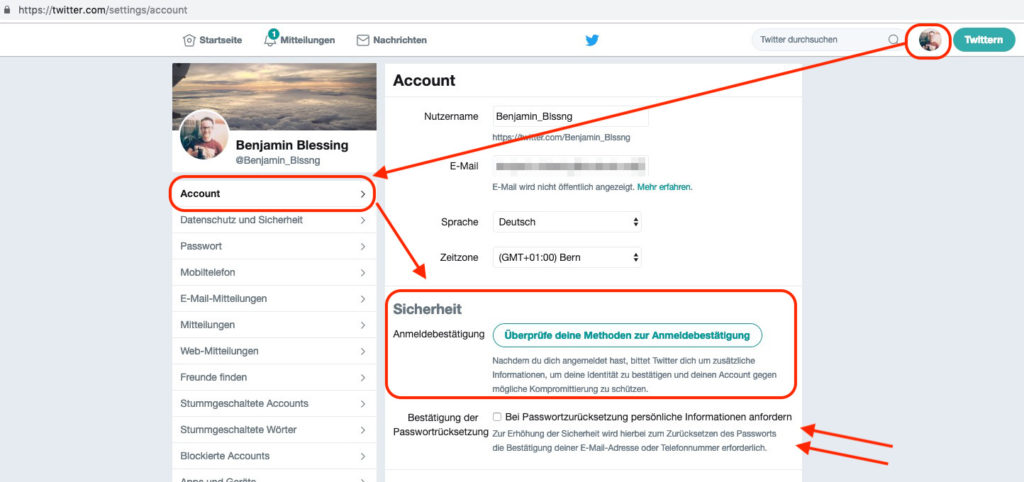Click the @Benjamin_Blssng handle
The height and width of the screenshot is (482, 1024).
(278, 161)
